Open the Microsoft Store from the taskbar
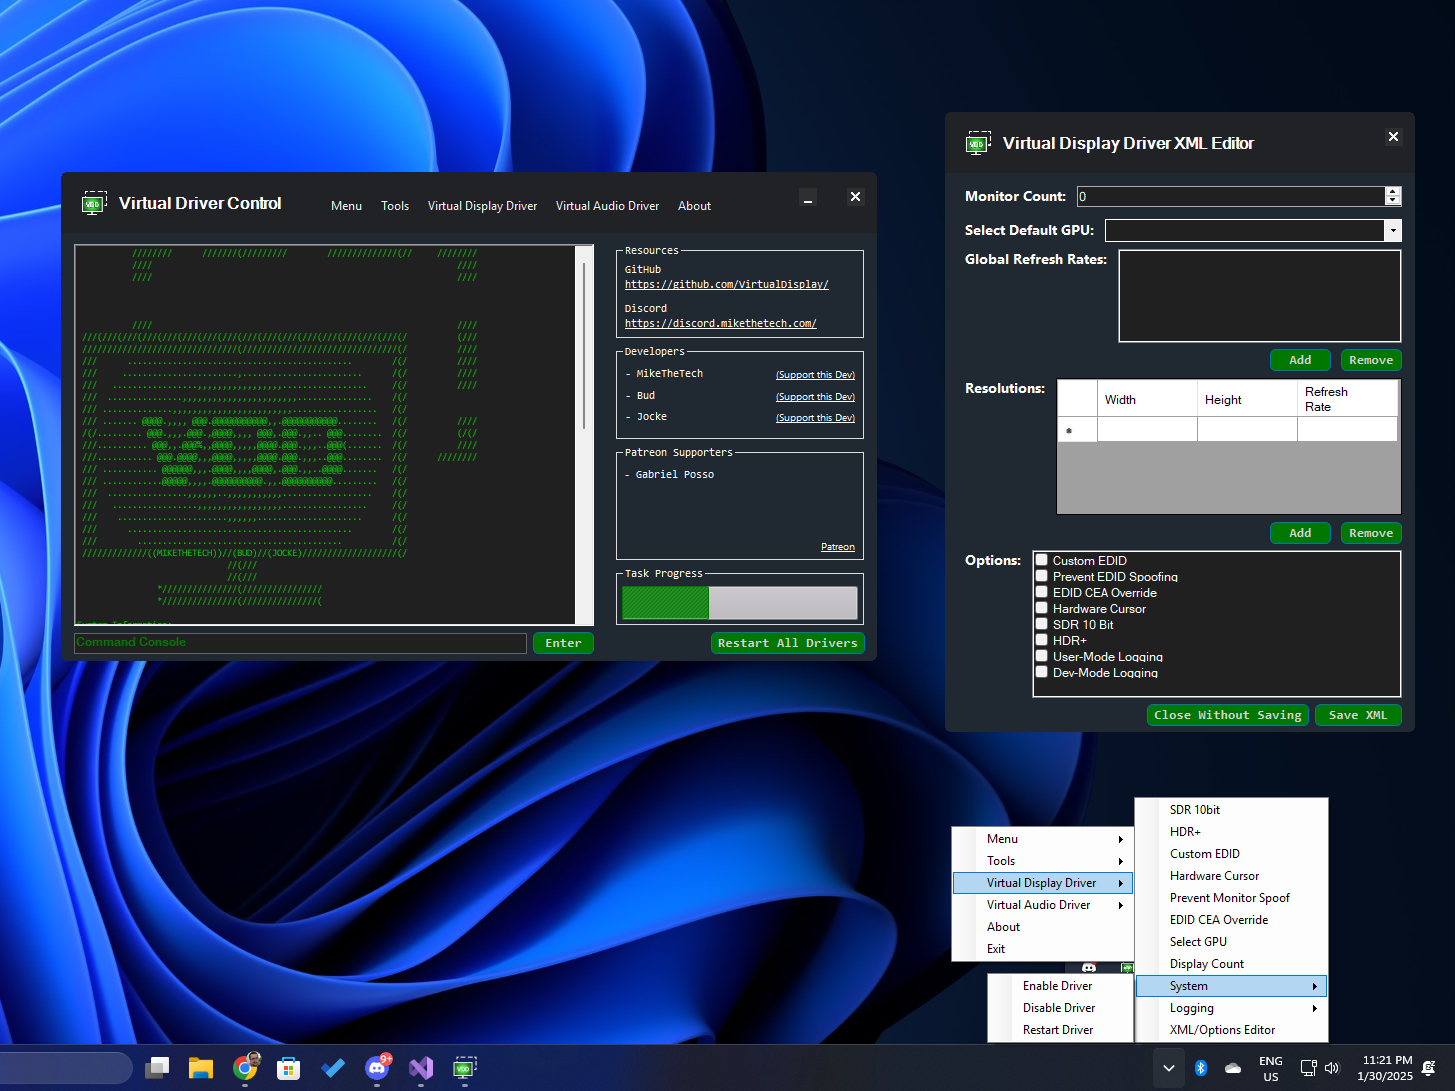This screenshot has height=1091, width=1455. pyautogui.click(x=289, y=1068)
